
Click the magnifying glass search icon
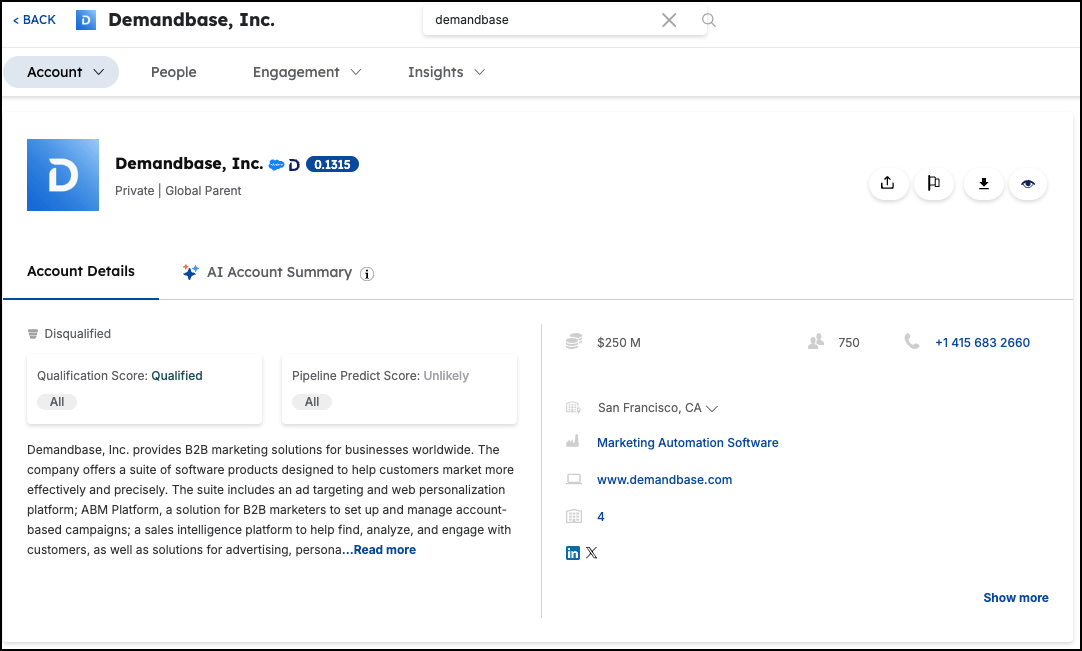709,20
